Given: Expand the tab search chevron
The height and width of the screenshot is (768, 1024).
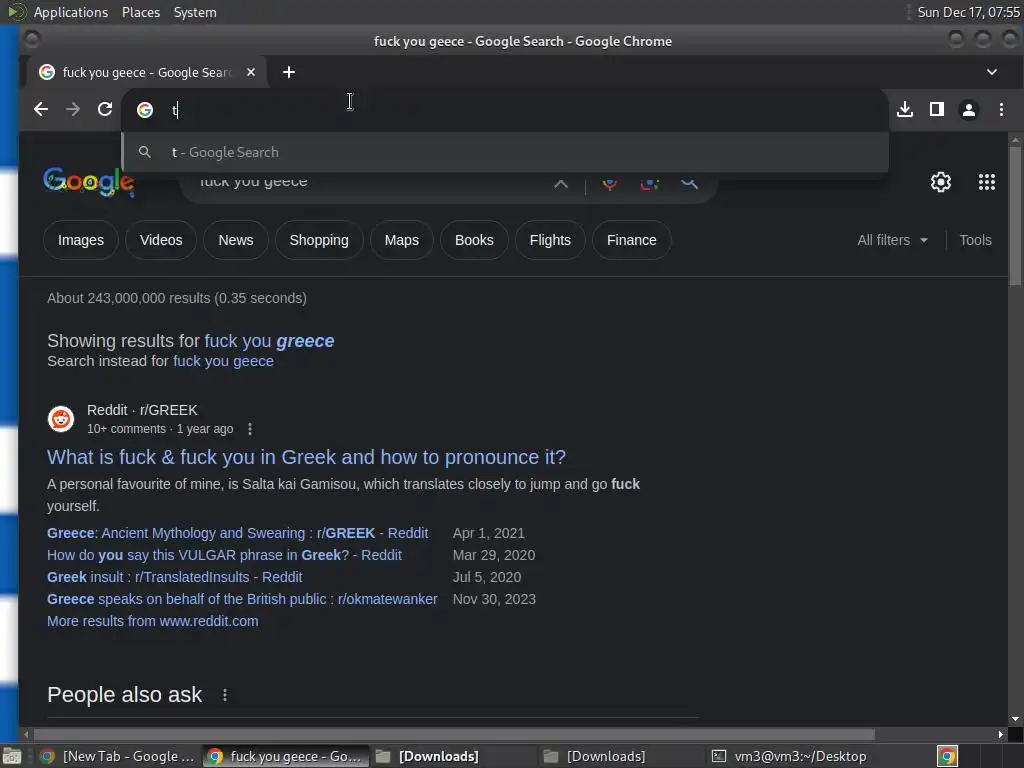Looking at the screenshot, I should tap(991, 72).
